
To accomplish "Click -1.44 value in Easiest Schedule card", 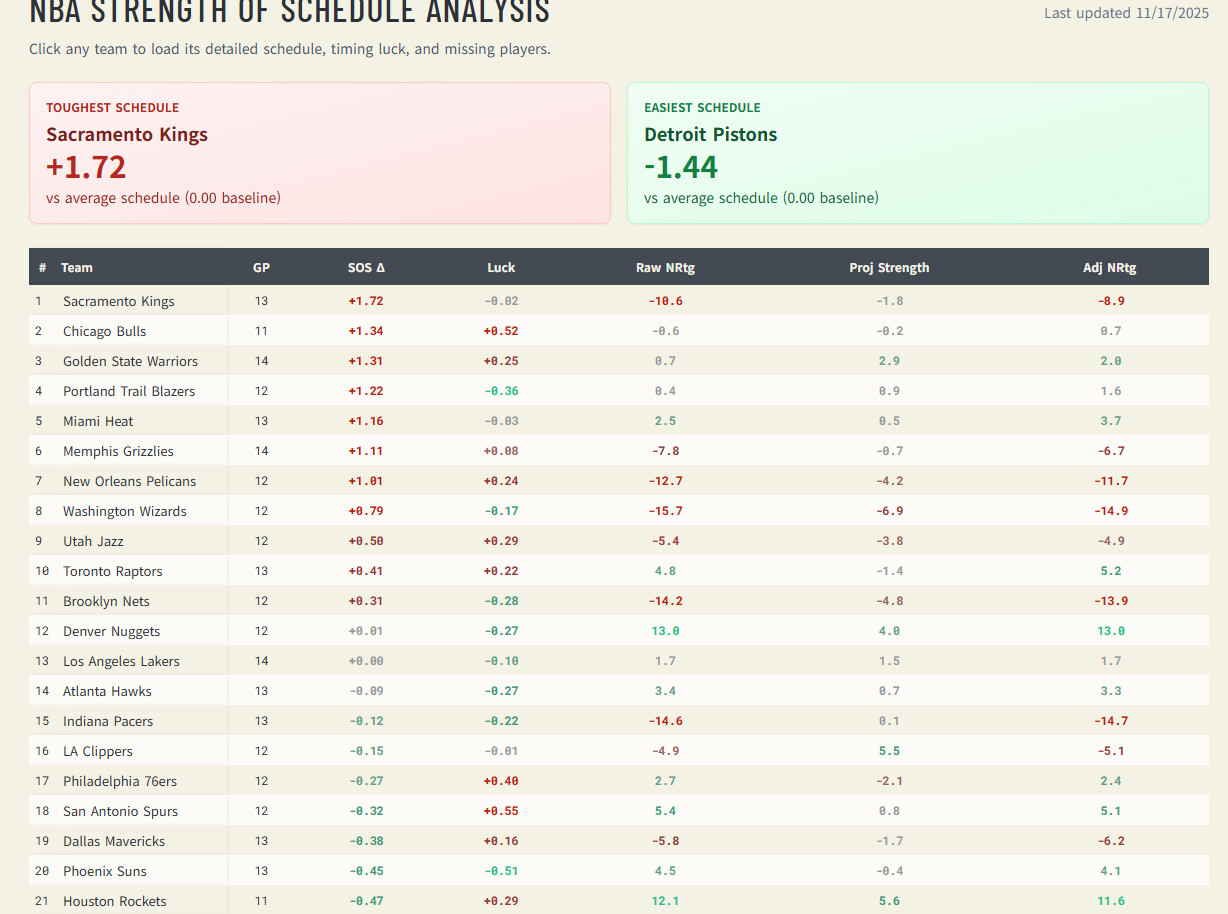I will tap(681, 167).
